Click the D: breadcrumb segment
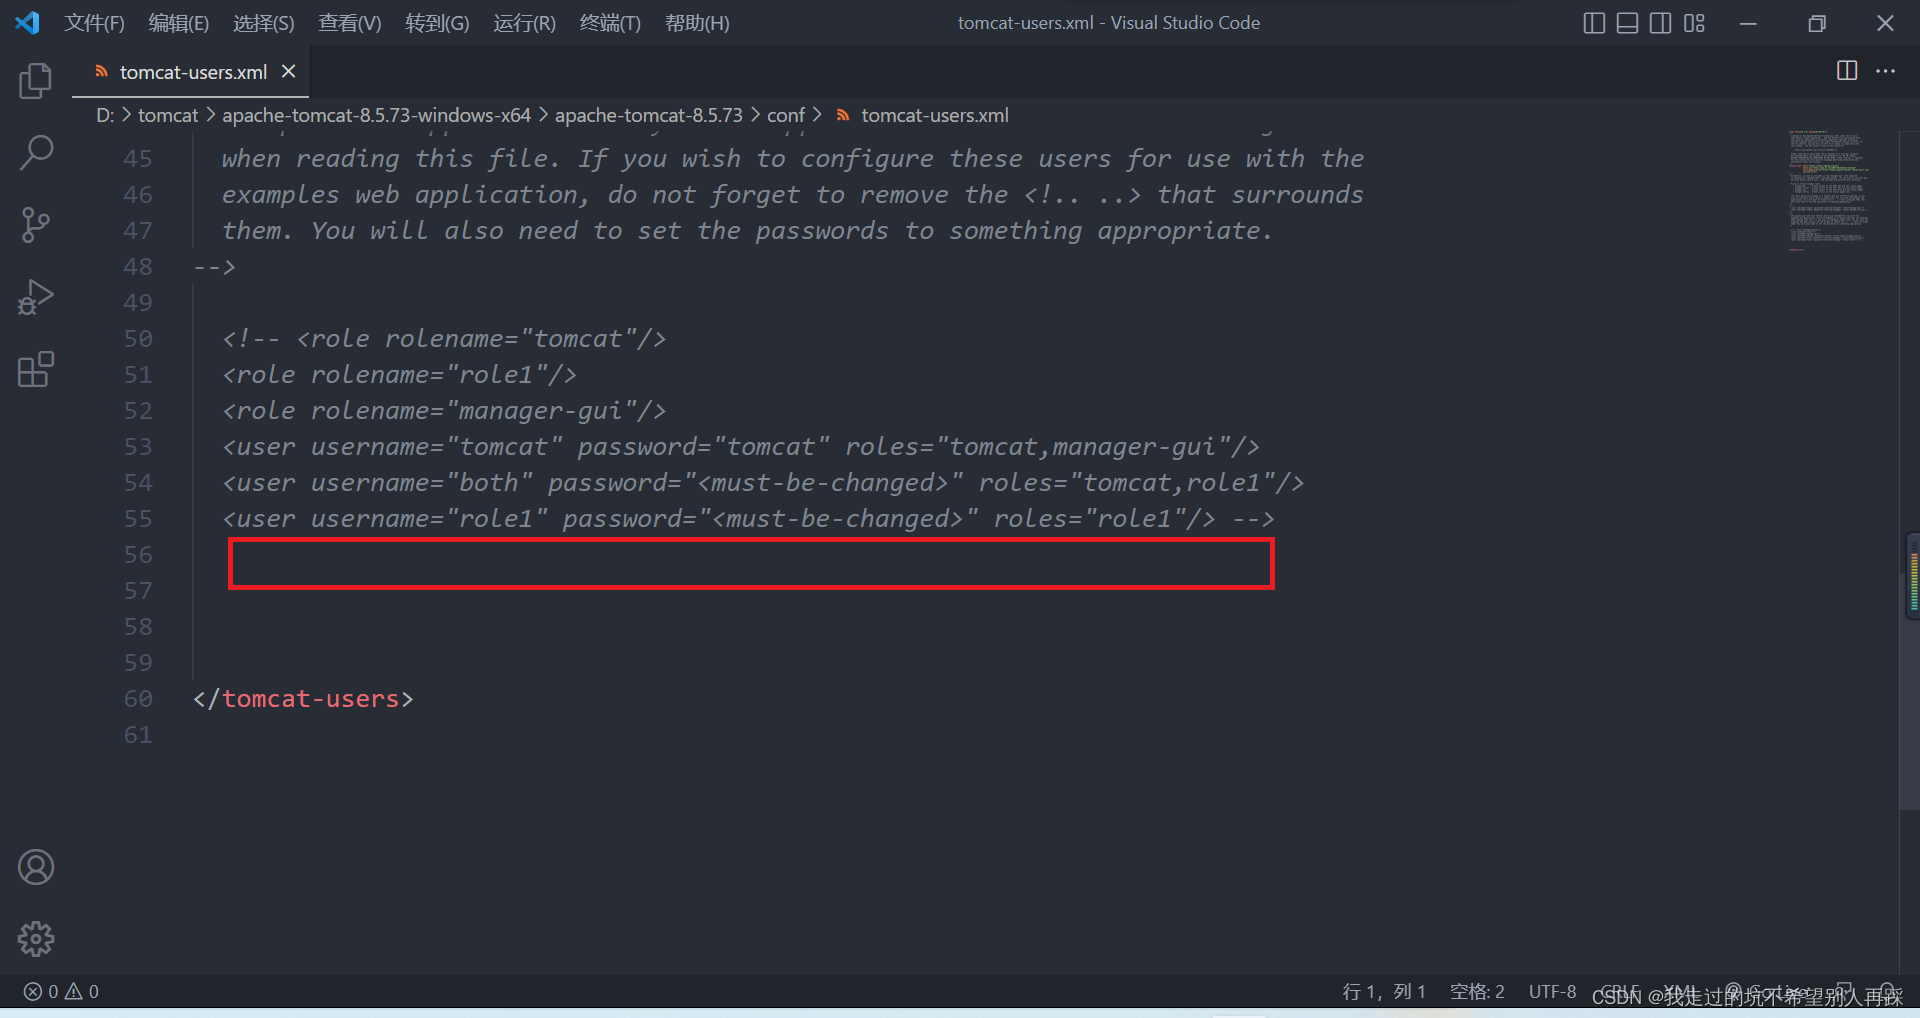 tap(105, 115)
